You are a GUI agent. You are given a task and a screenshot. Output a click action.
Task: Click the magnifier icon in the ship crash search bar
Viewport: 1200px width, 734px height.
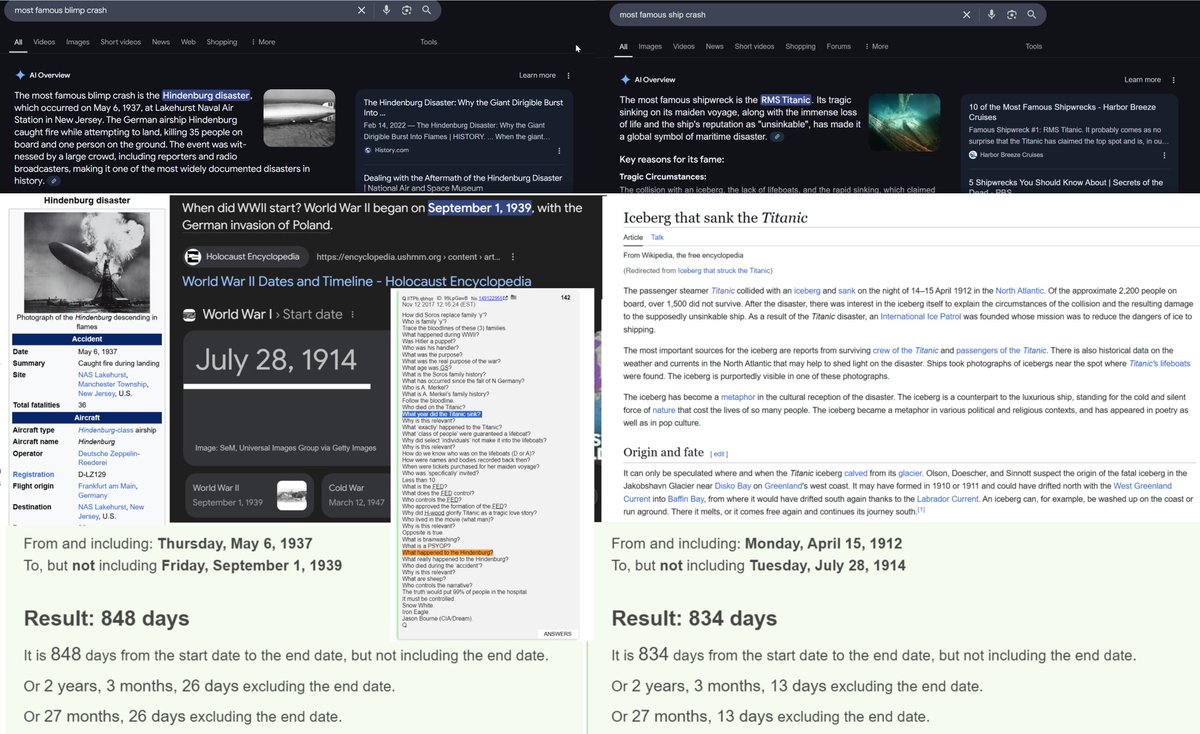(1031, 15)
